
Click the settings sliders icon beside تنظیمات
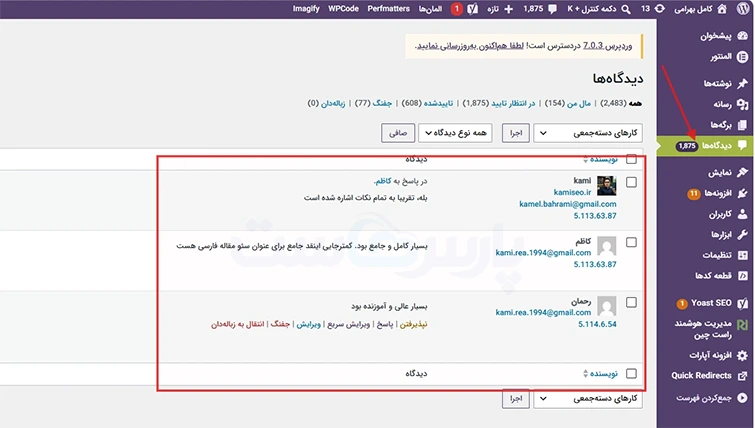[742, 255]
